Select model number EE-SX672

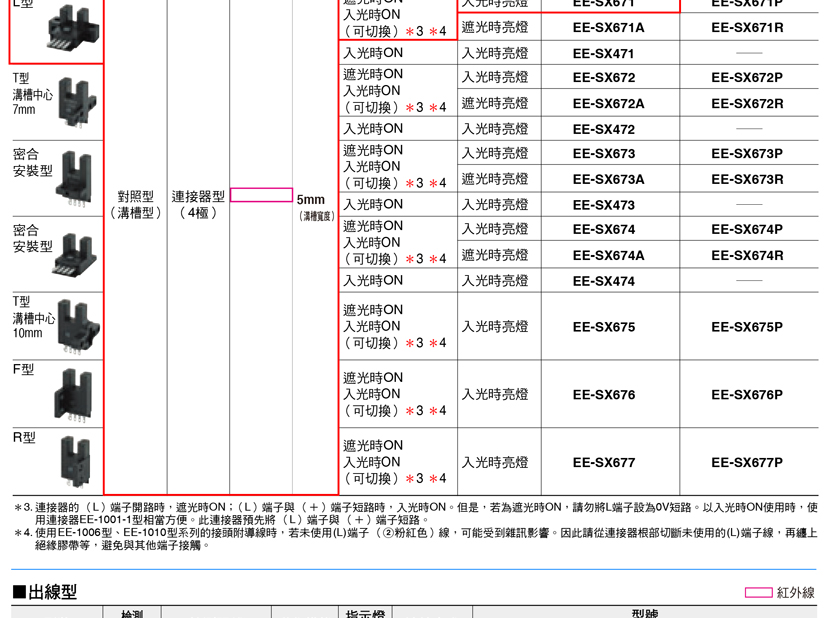pyautogui.click(x=603, y=78)
